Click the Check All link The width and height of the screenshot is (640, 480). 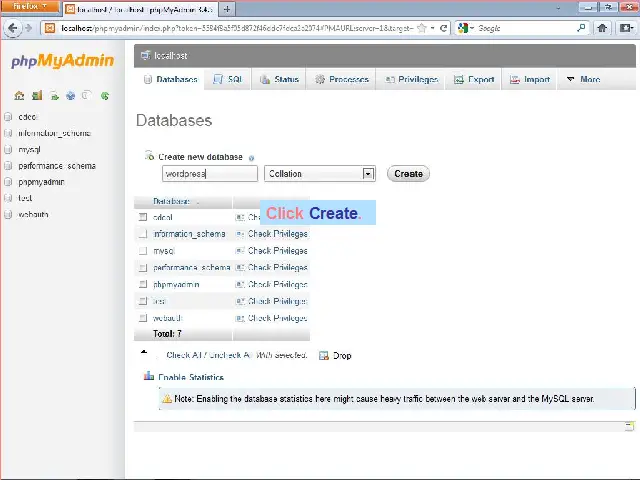[x=184, y=355]
